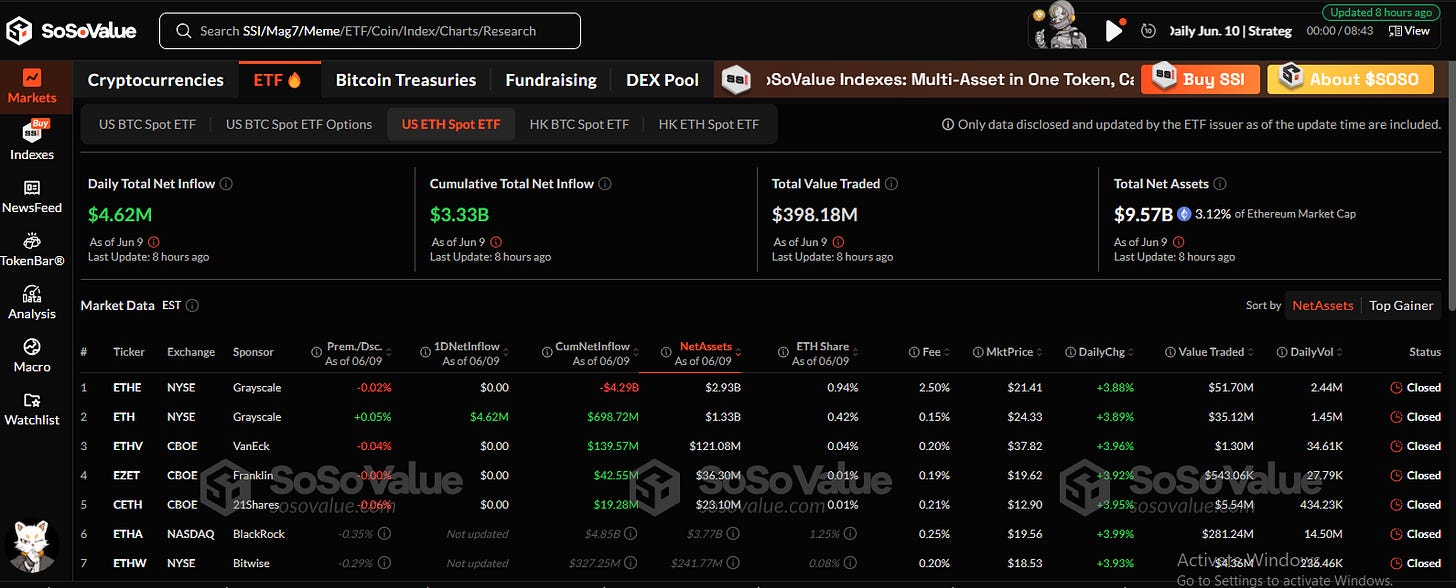Switch to Fundraising tab

[551, 80]
